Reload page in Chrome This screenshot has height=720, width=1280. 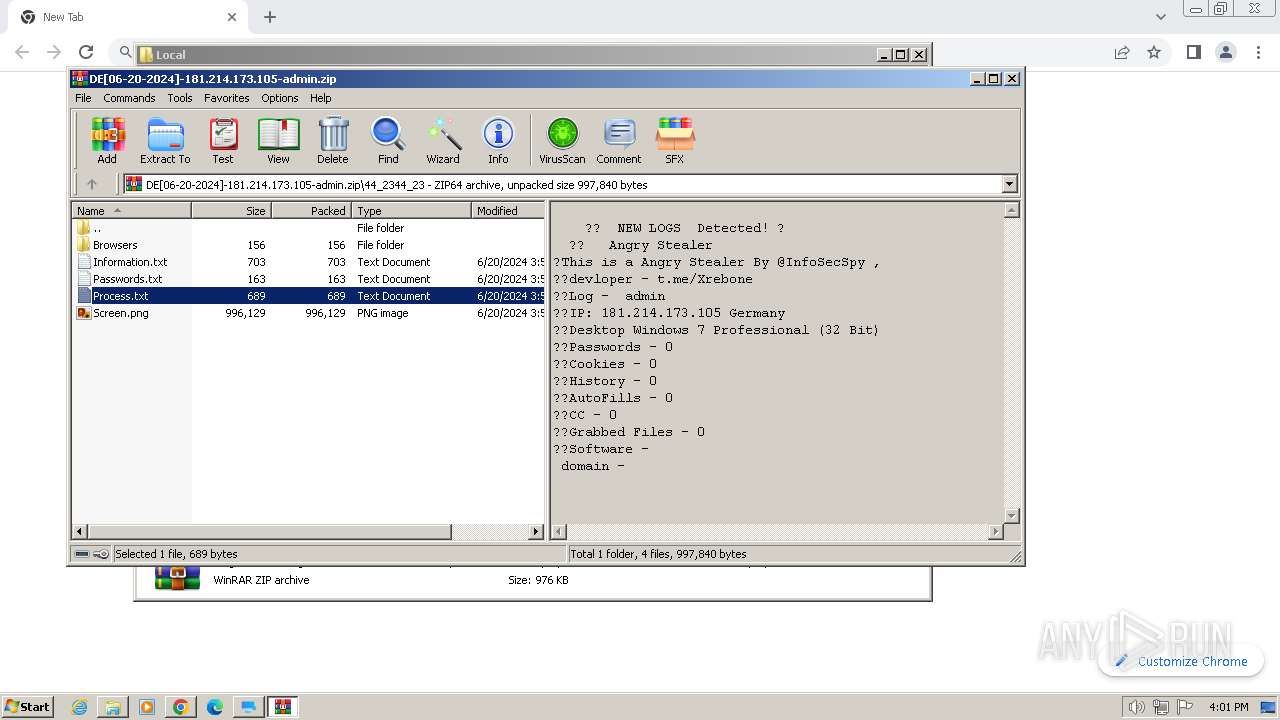coord(86,52)
